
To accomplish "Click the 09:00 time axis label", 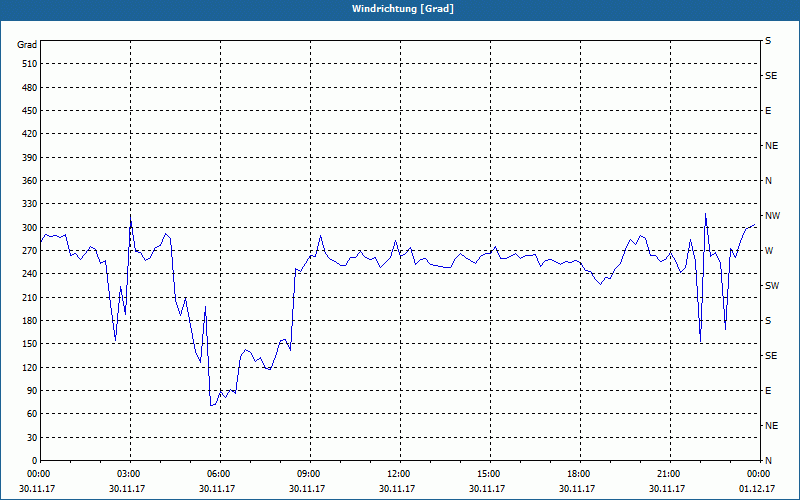I will coord(310,473).
